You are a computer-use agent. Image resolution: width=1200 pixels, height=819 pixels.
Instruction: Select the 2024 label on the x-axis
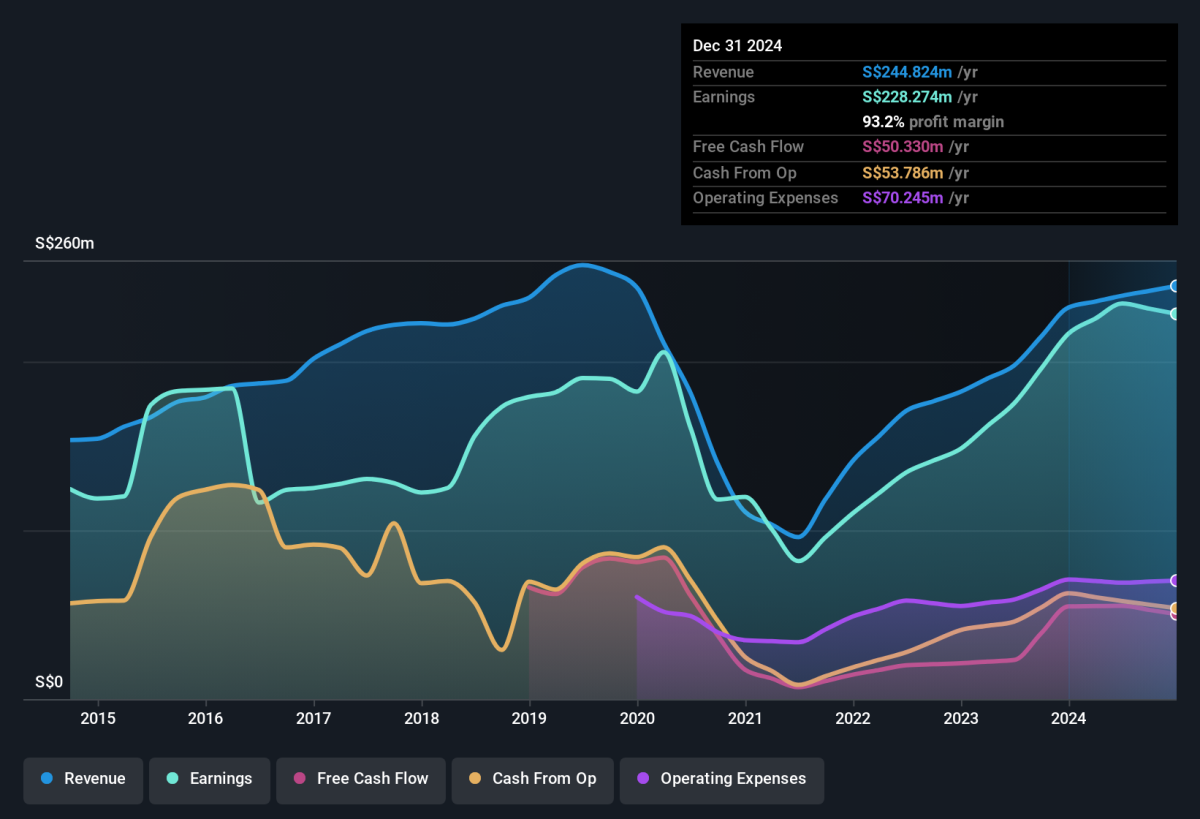click(1069, 718)
